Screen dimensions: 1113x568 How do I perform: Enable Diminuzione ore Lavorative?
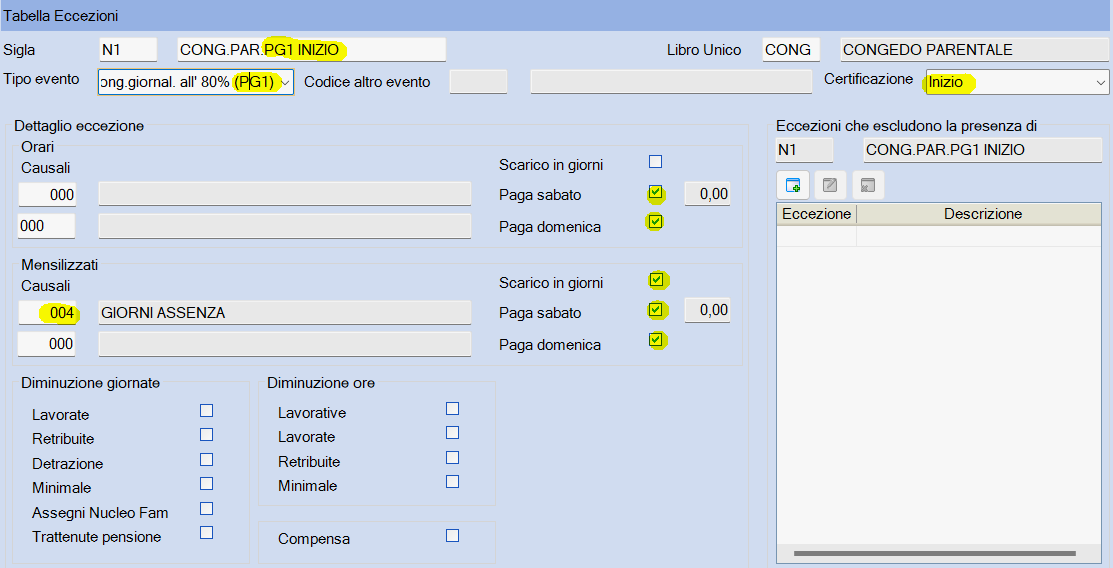452,408
